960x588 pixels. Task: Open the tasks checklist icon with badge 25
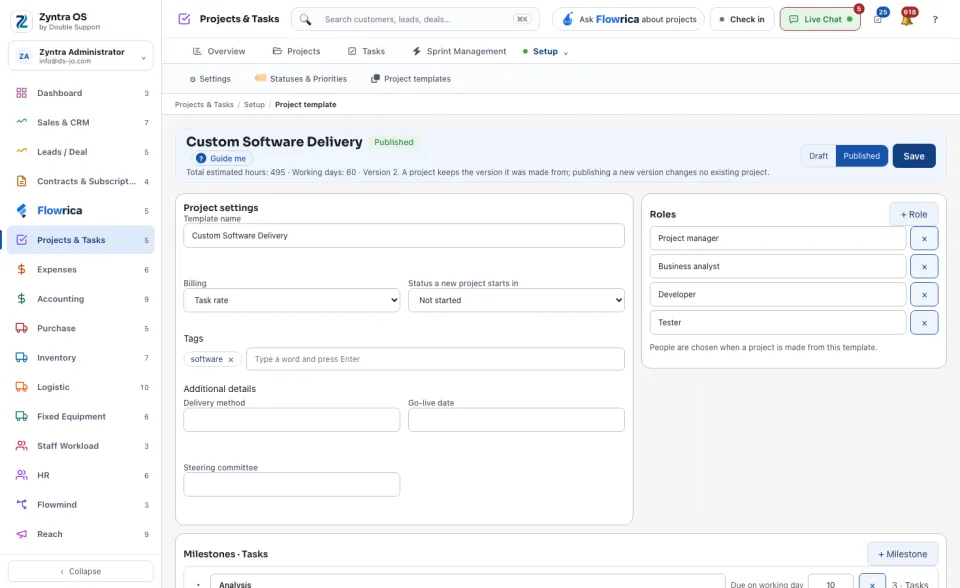pos(879,18)
